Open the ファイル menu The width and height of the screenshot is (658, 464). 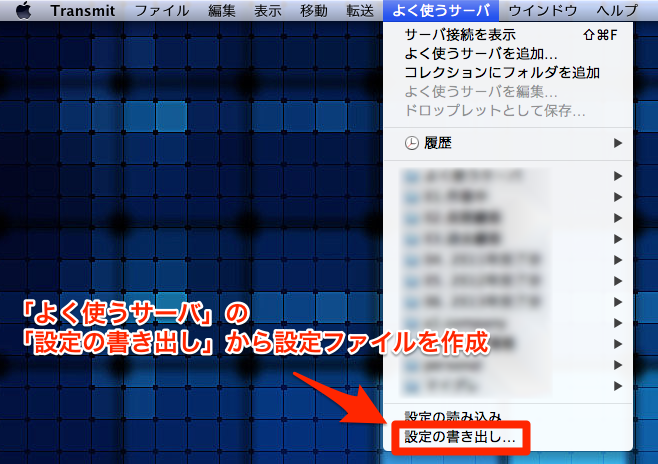click(161, 10)
